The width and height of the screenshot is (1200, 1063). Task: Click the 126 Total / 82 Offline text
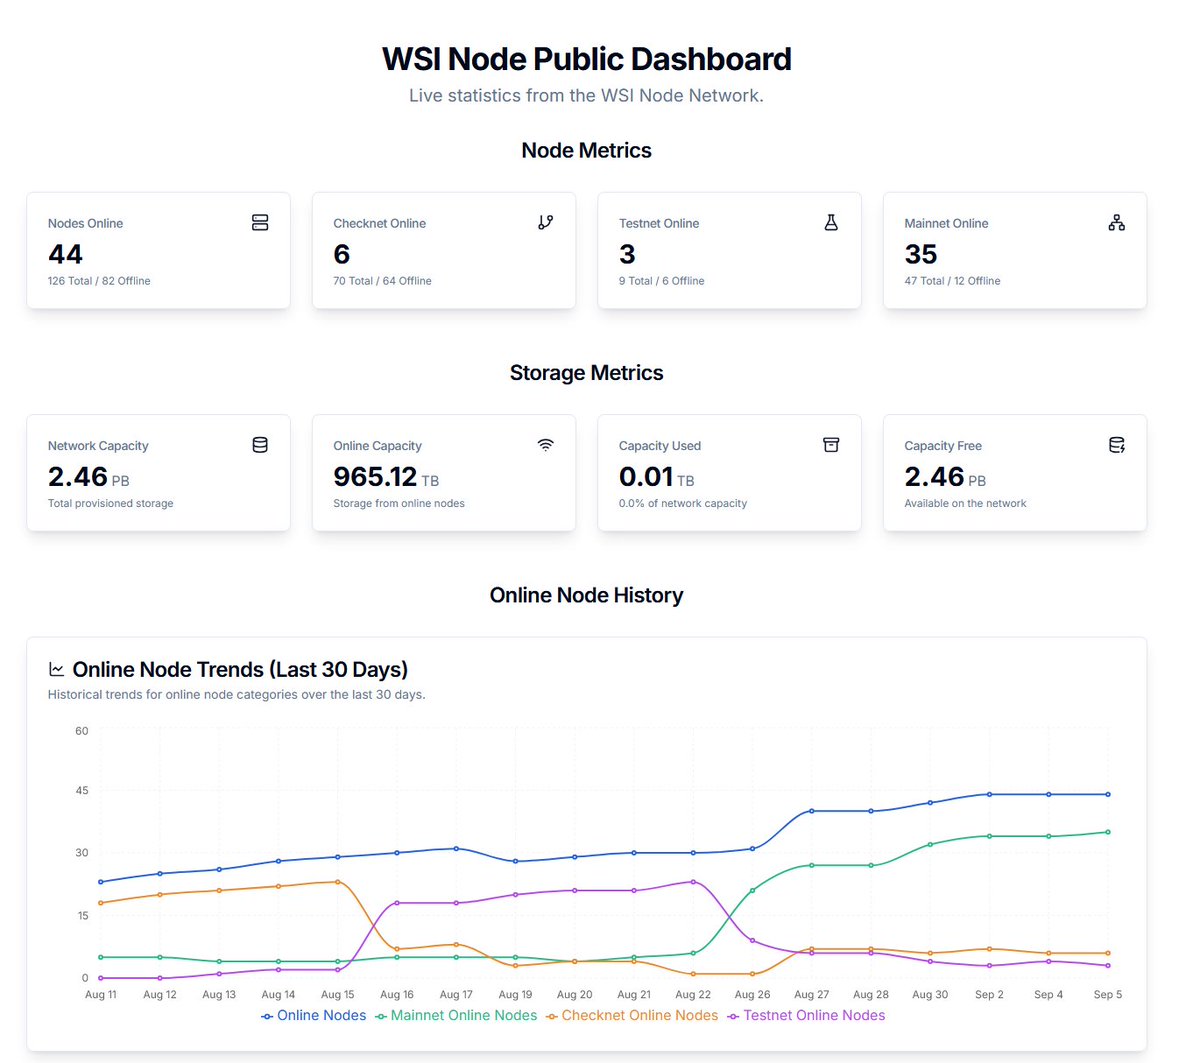click(99, 281)
